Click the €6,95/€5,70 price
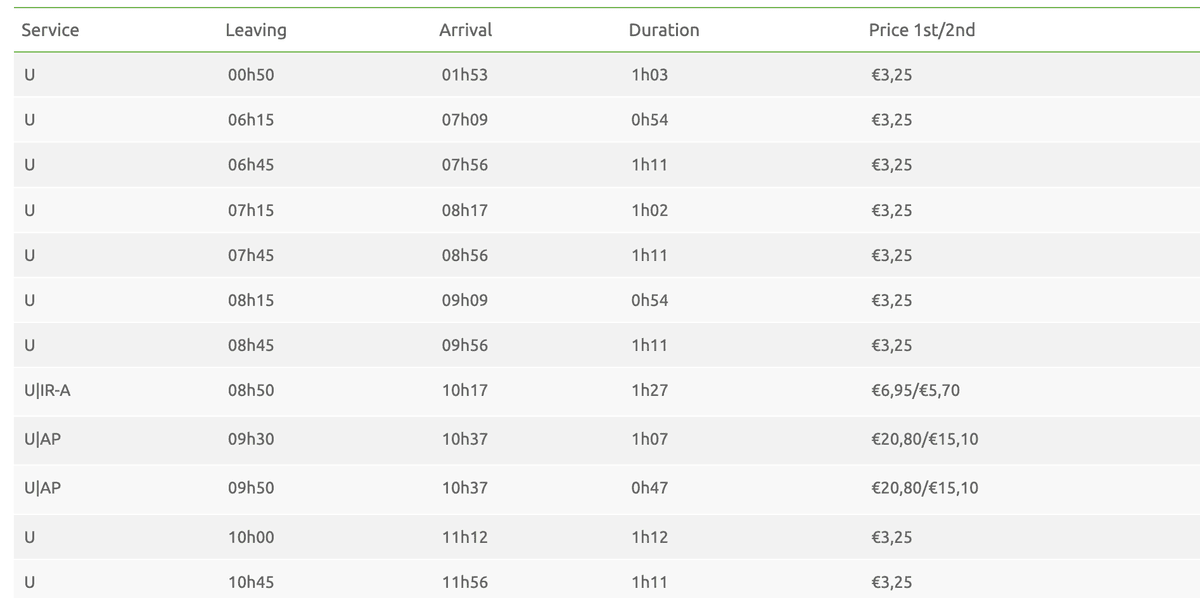 [915, 390]
